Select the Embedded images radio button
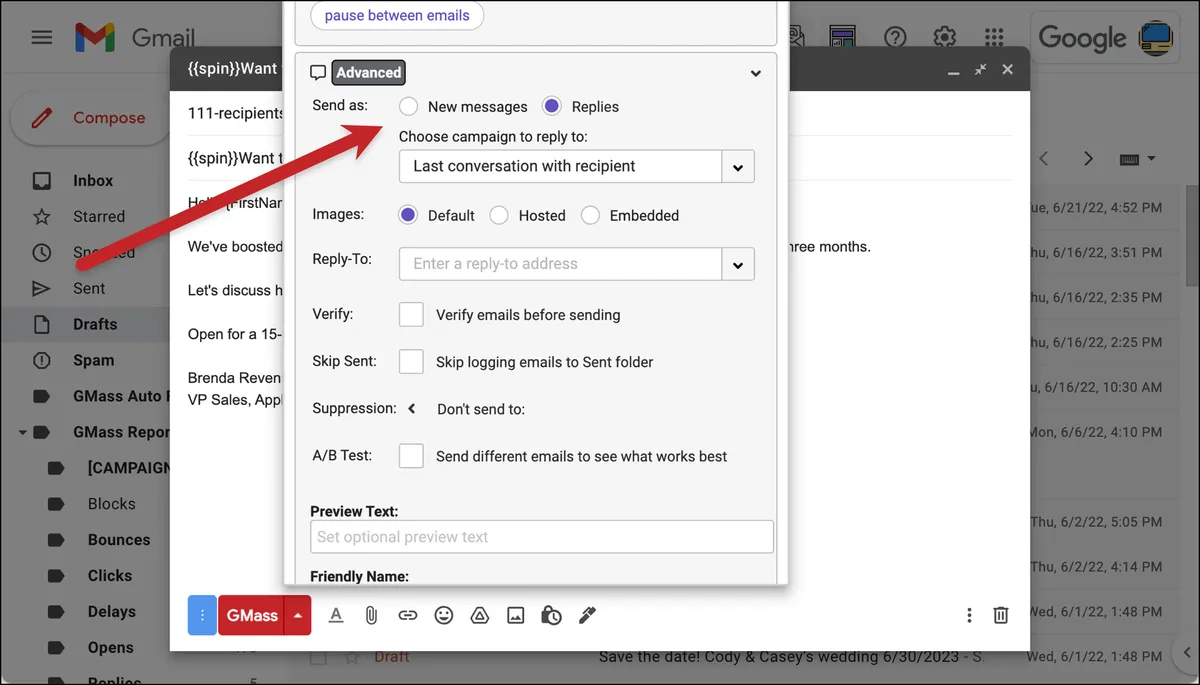Image resolution: width=1200 pixels, height=685 pixels. 591,215
